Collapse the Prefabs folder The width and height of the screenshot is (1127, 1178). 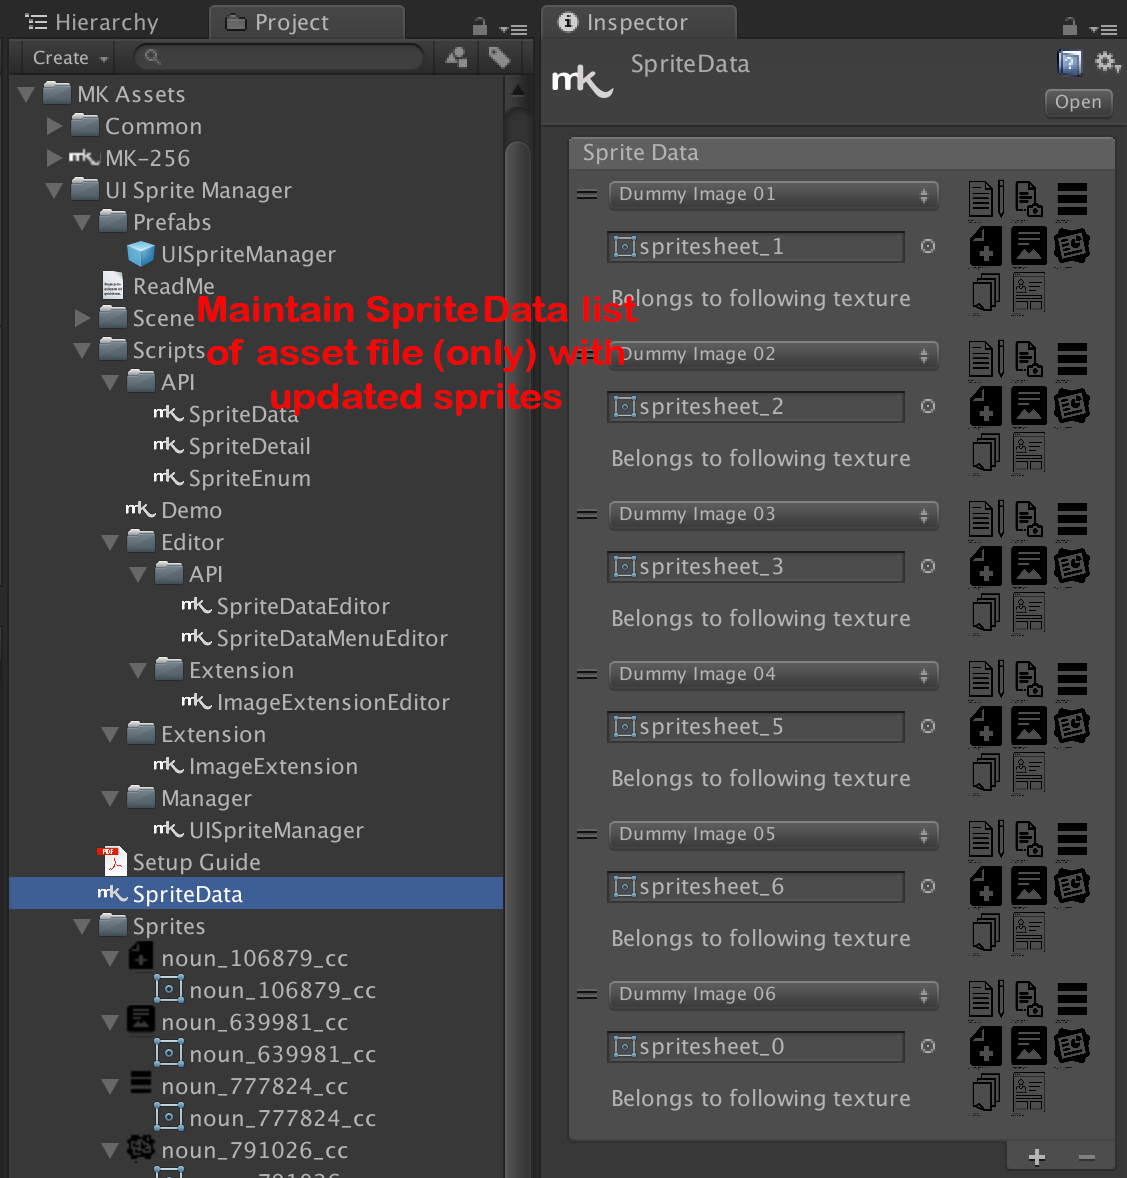click(x=83, y=222)
